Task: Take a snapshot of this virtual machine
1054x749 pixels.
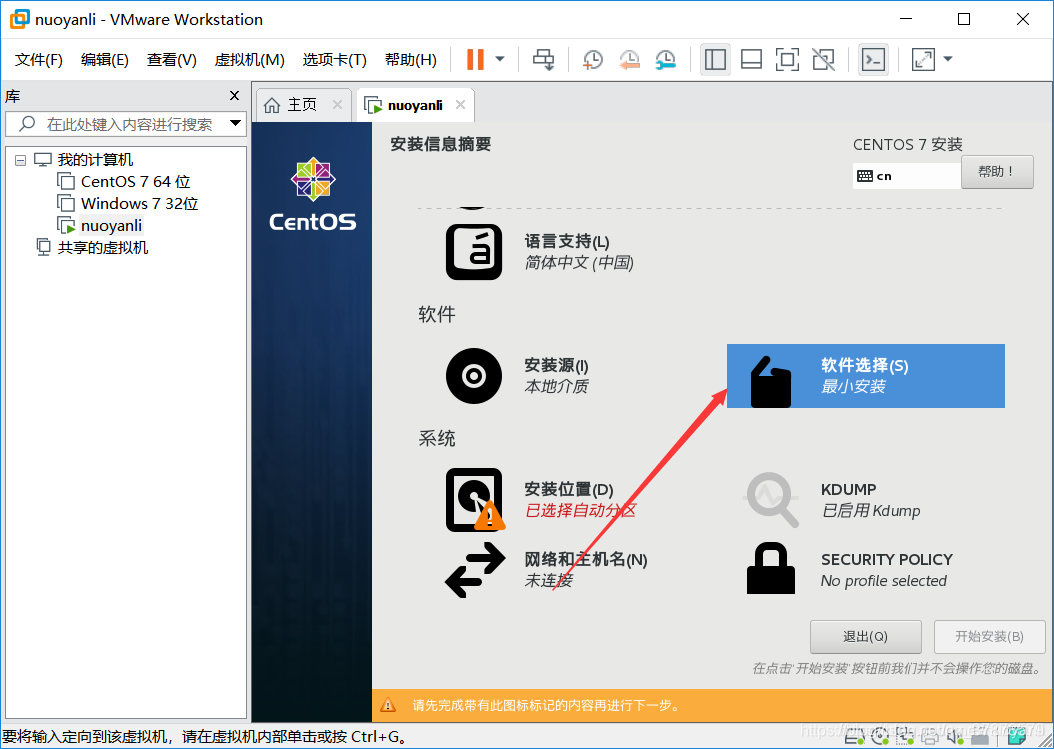Action: click(592, 59)
